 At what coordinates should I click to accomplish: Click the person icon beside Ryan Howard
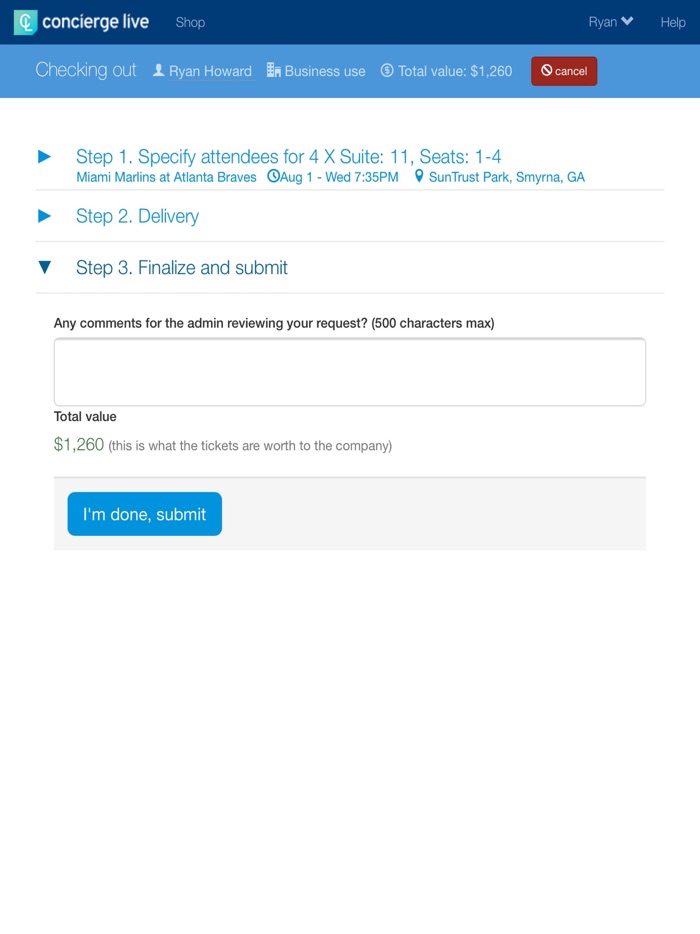[x=158, y=71]
